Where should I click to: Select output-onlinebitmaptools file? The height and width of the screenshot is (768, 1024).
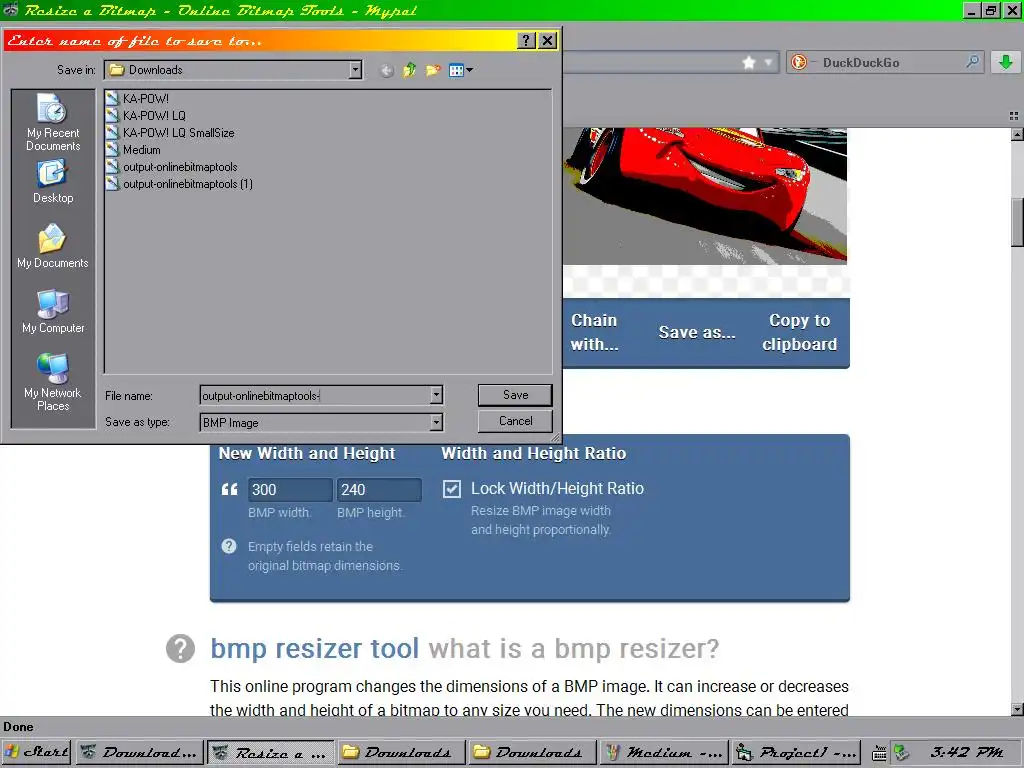(180, 167)
